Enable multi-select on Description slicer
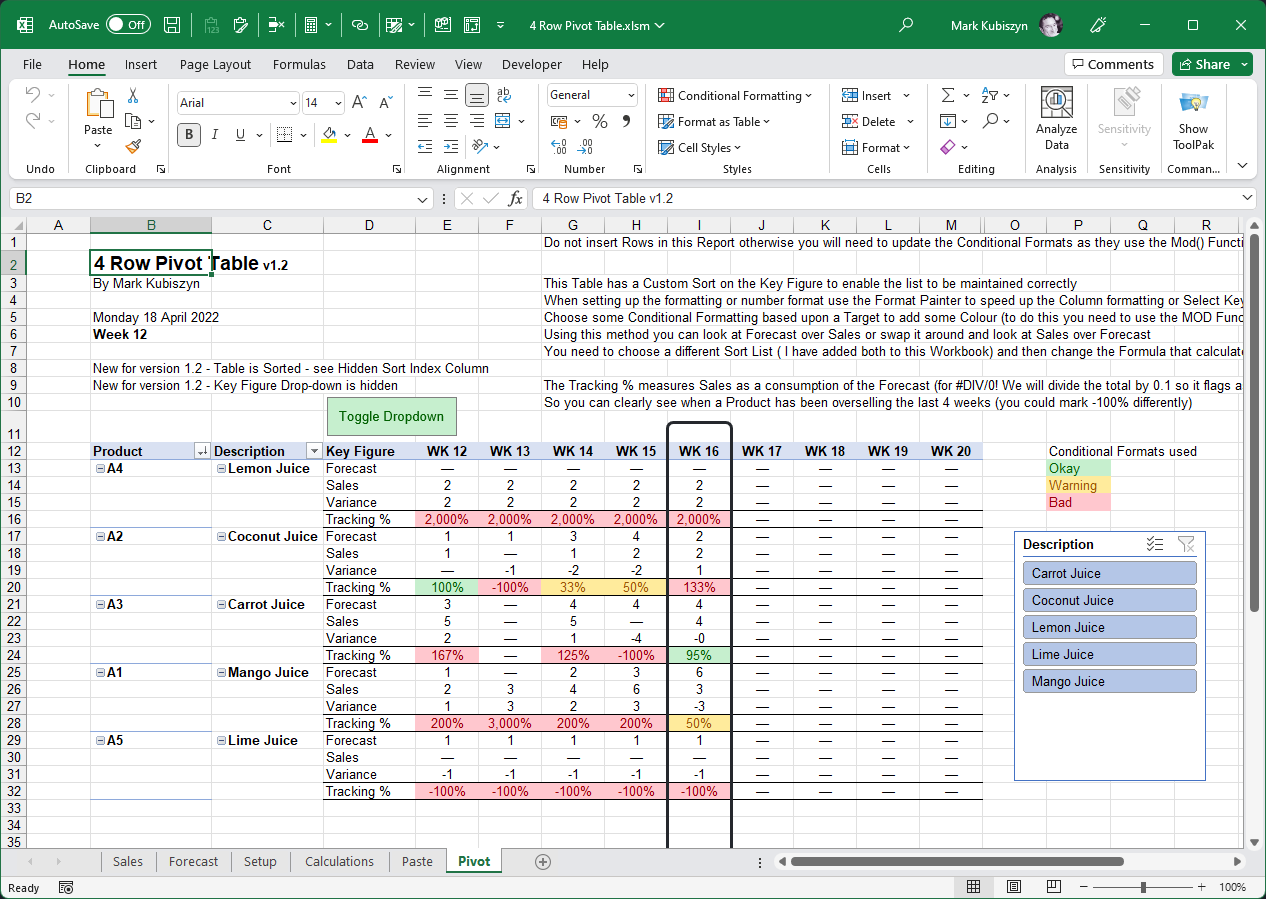Image resolution: width=1266 pixels, height=899 pixels. 1155,544
